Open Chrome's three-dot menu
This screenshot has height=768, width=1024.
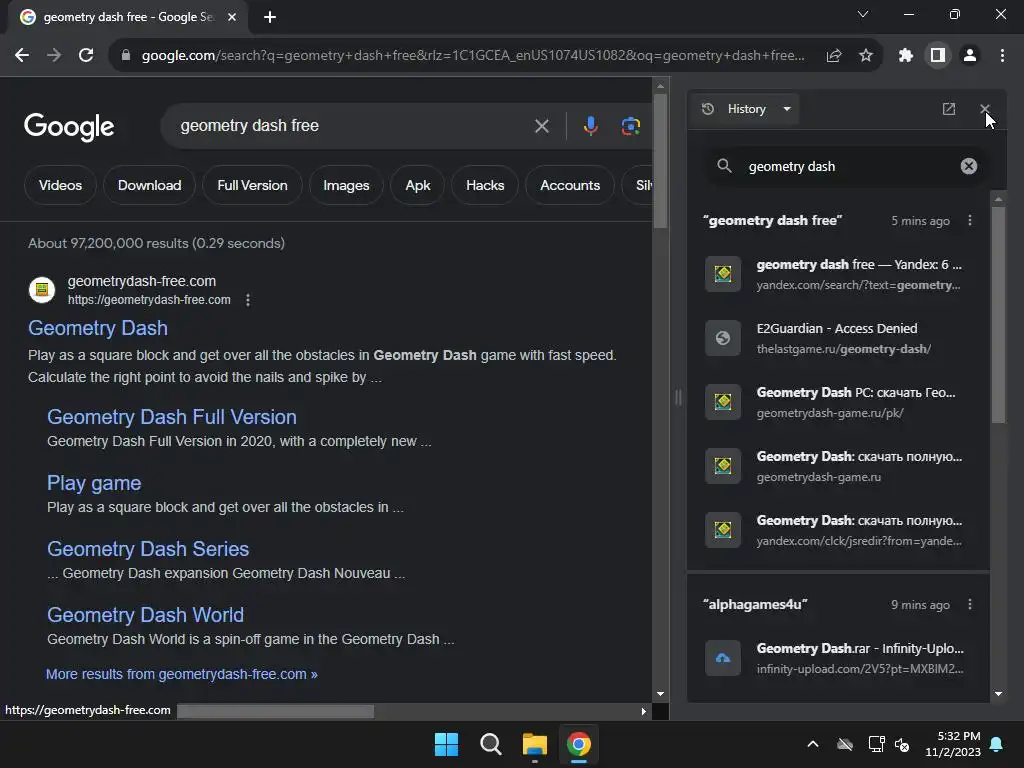(1002, 56)
